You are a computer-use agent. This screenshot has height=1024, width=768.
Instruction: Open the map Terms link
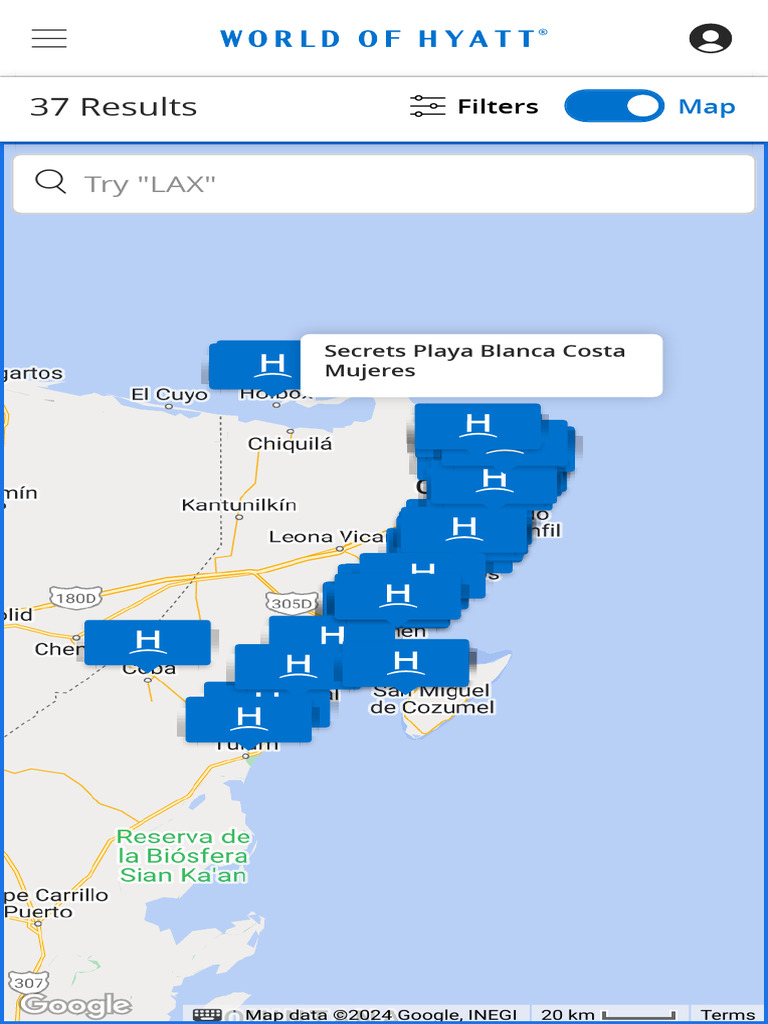click(x=728, y=1016)
